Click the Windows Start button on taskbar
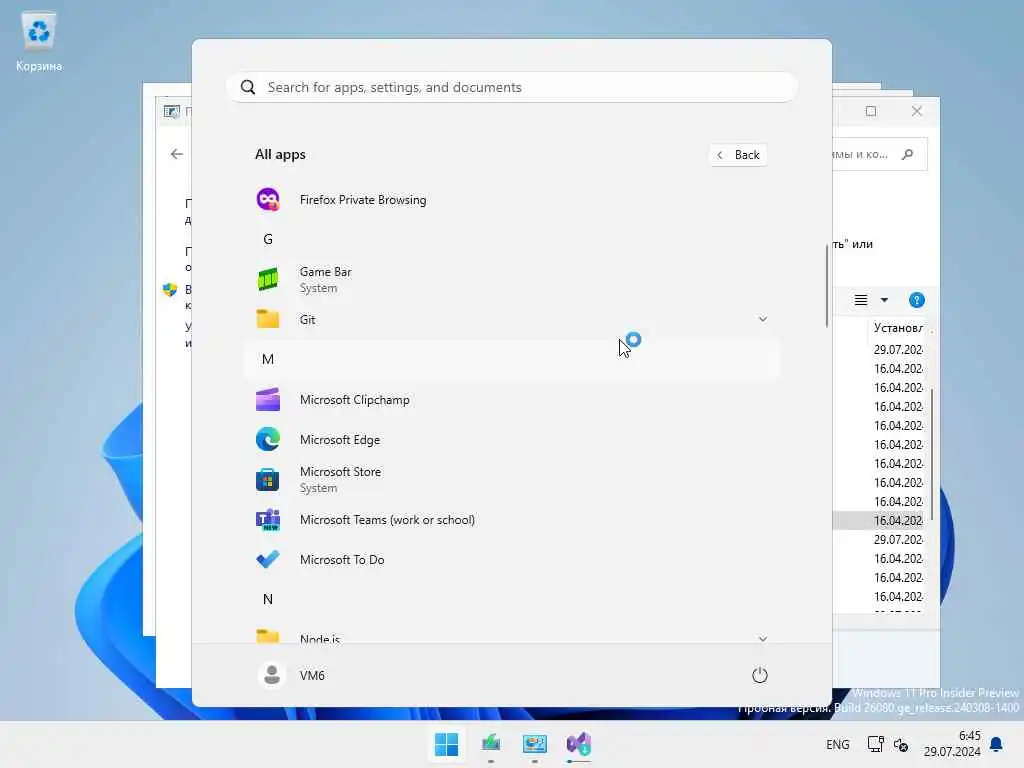The height and width of the screenshot is (768, 1024). pyautogui.click(x=447, y=744)
